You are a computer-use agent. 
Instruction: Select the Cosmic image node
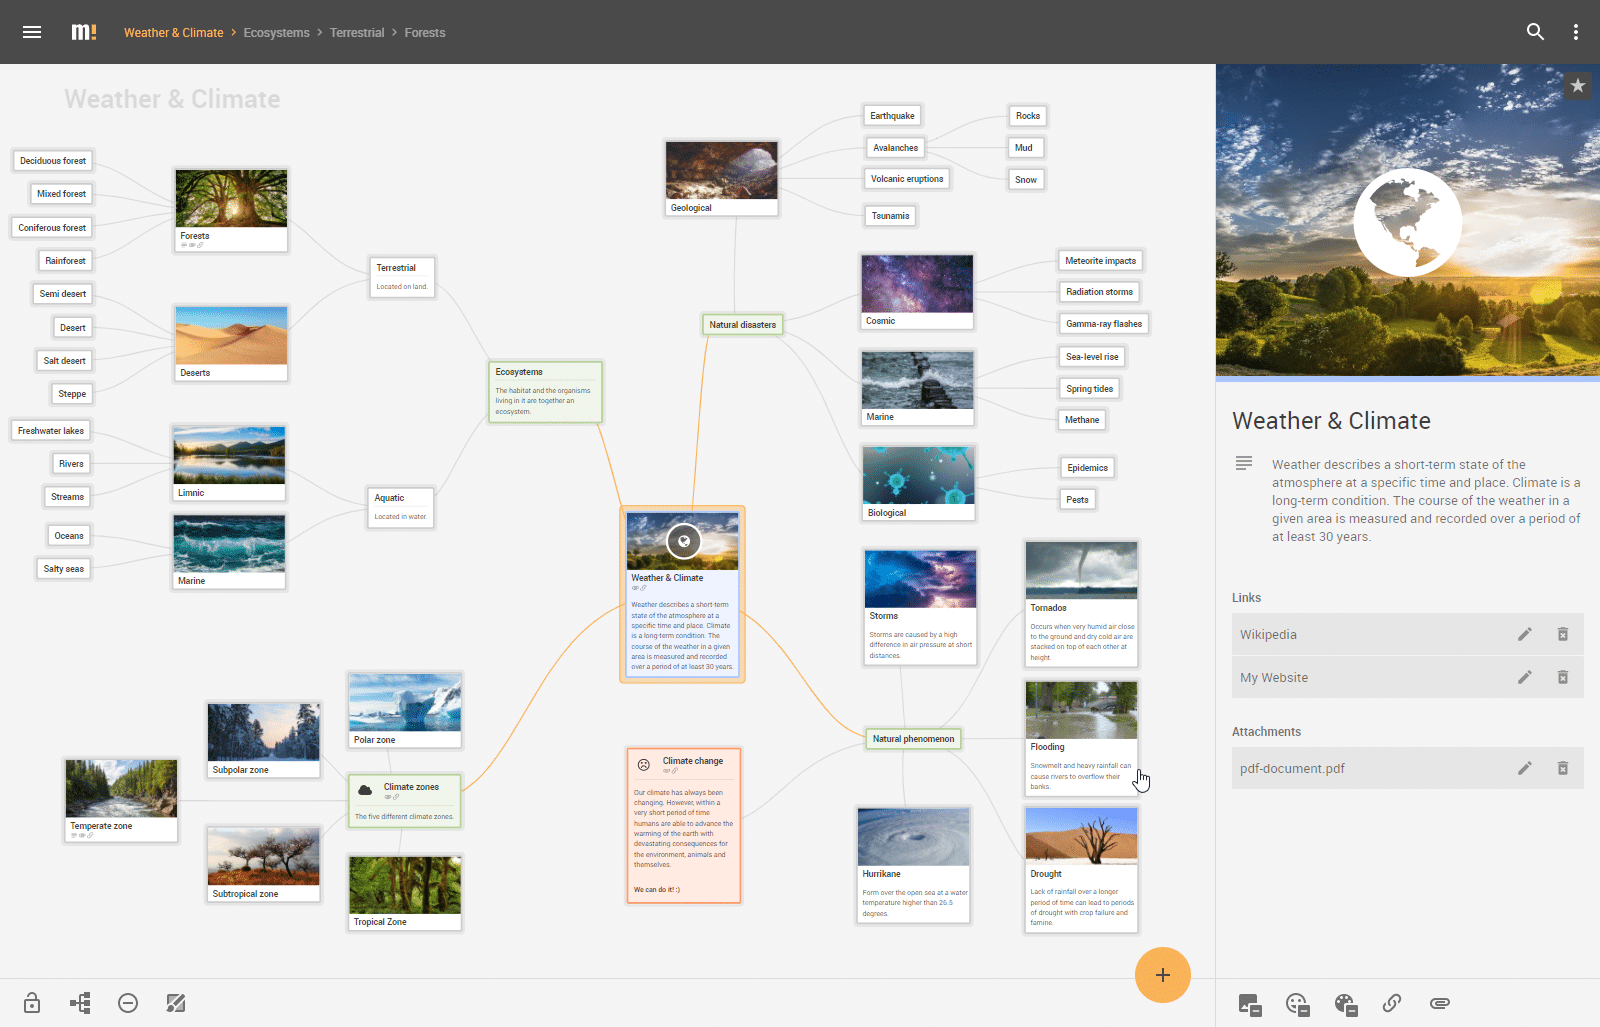click(x=917, y=291)
